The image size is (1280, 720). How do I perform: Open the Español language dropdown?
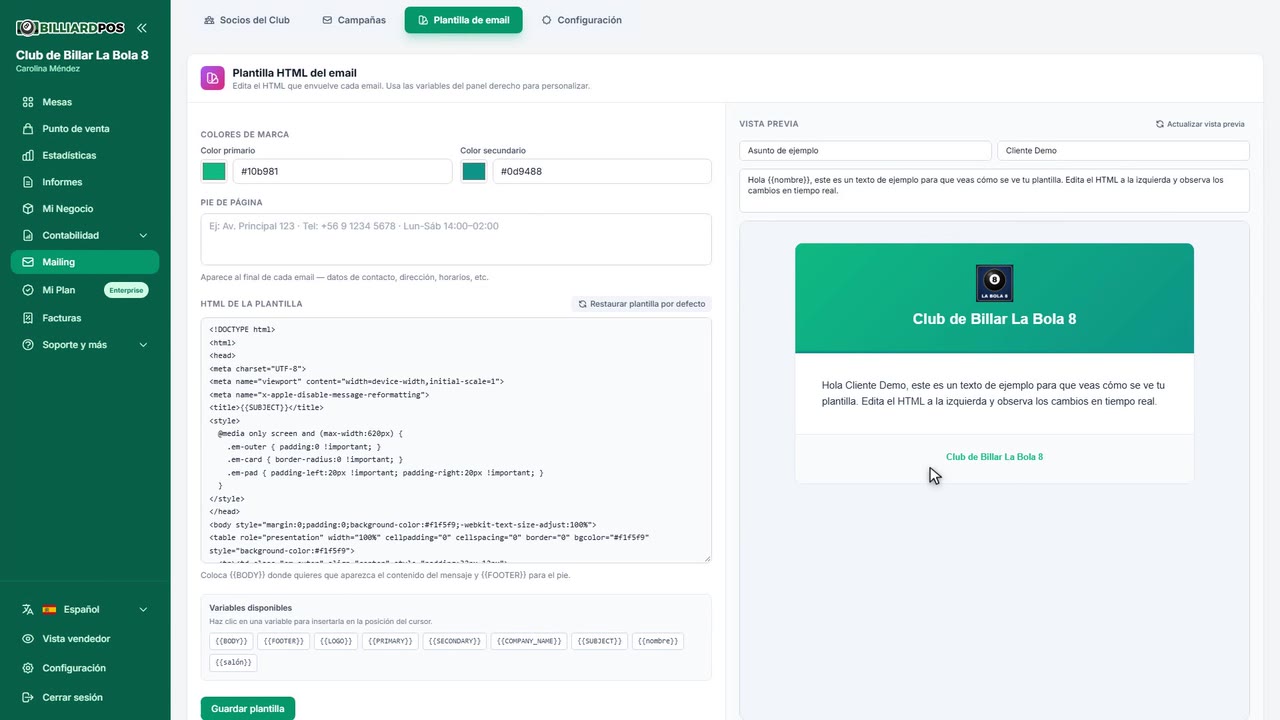pos(85,609)
